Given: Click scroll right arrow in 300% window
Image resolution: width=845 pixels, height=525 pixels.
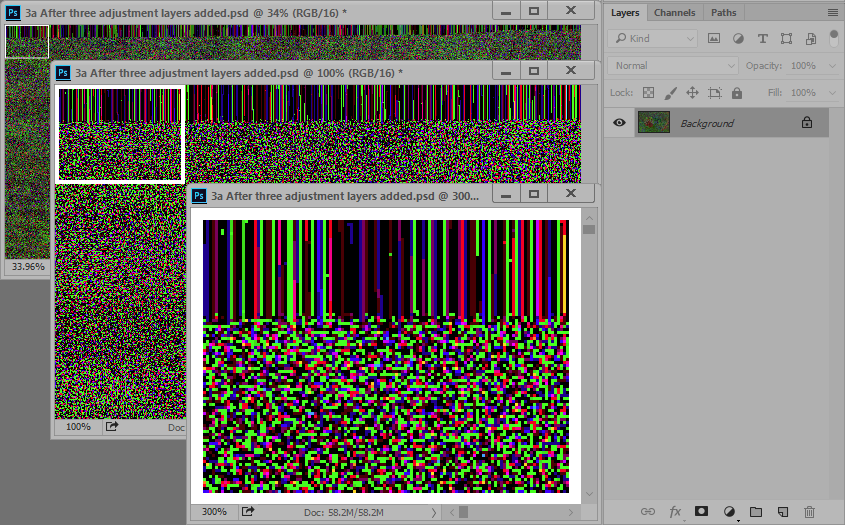Looking at the screenshot, I should pyautogui.click(x=571, y=513).
